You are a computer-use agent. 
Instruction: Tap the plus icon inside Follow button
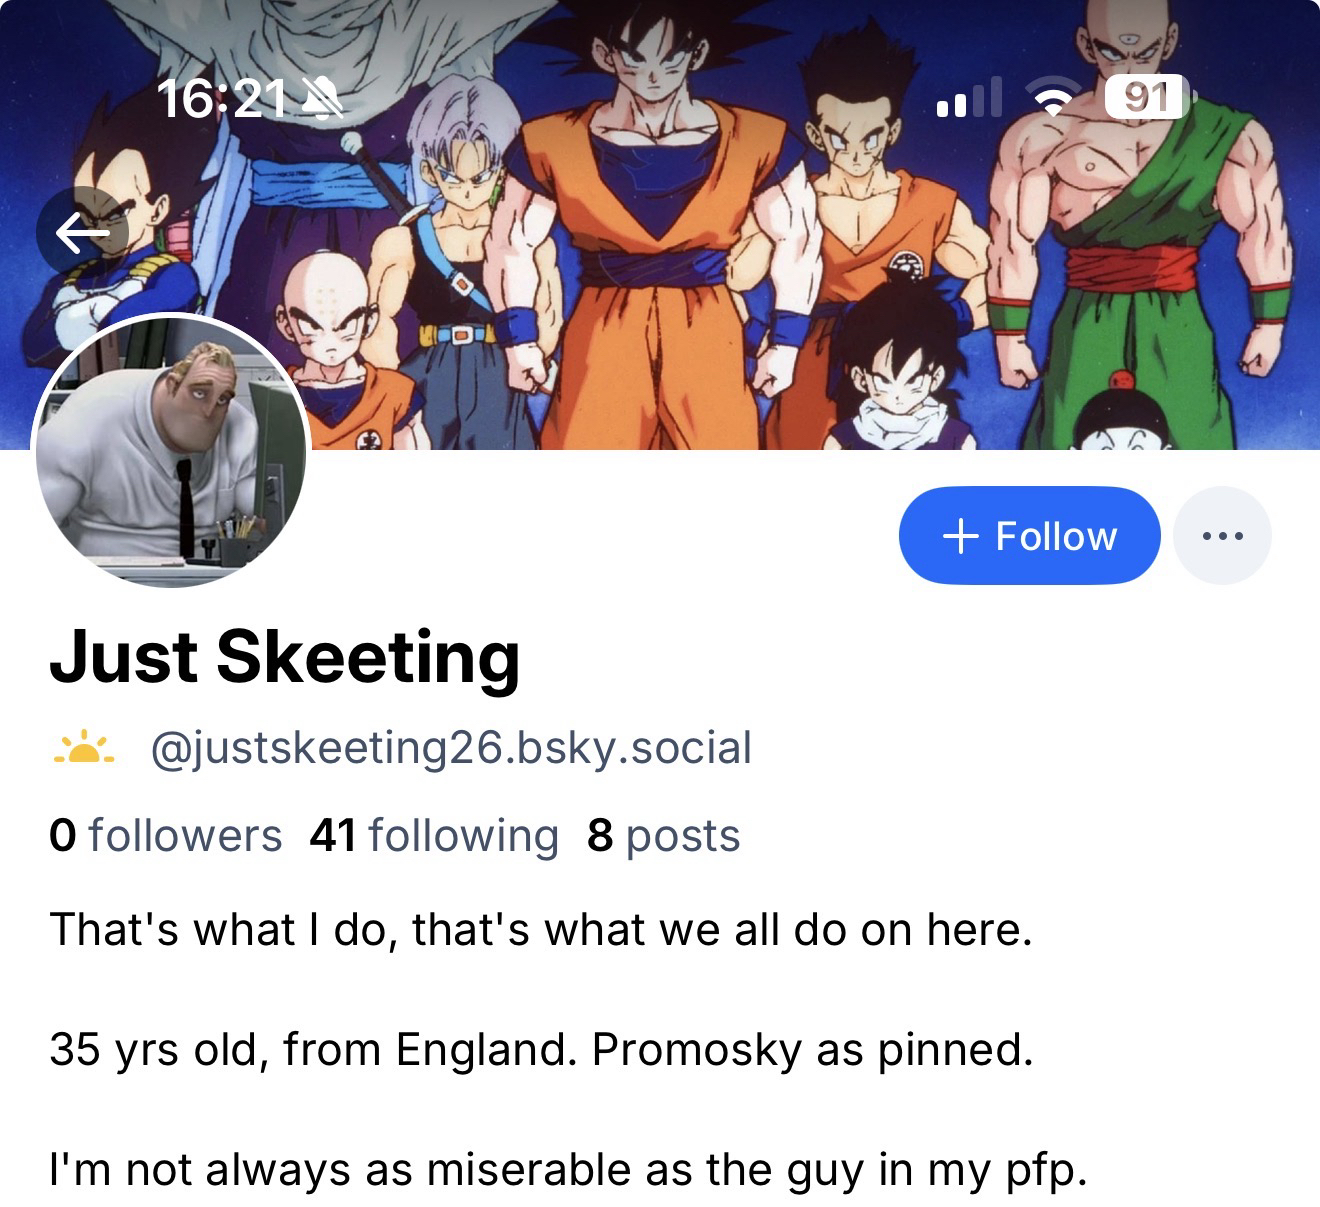pos(960,536)
